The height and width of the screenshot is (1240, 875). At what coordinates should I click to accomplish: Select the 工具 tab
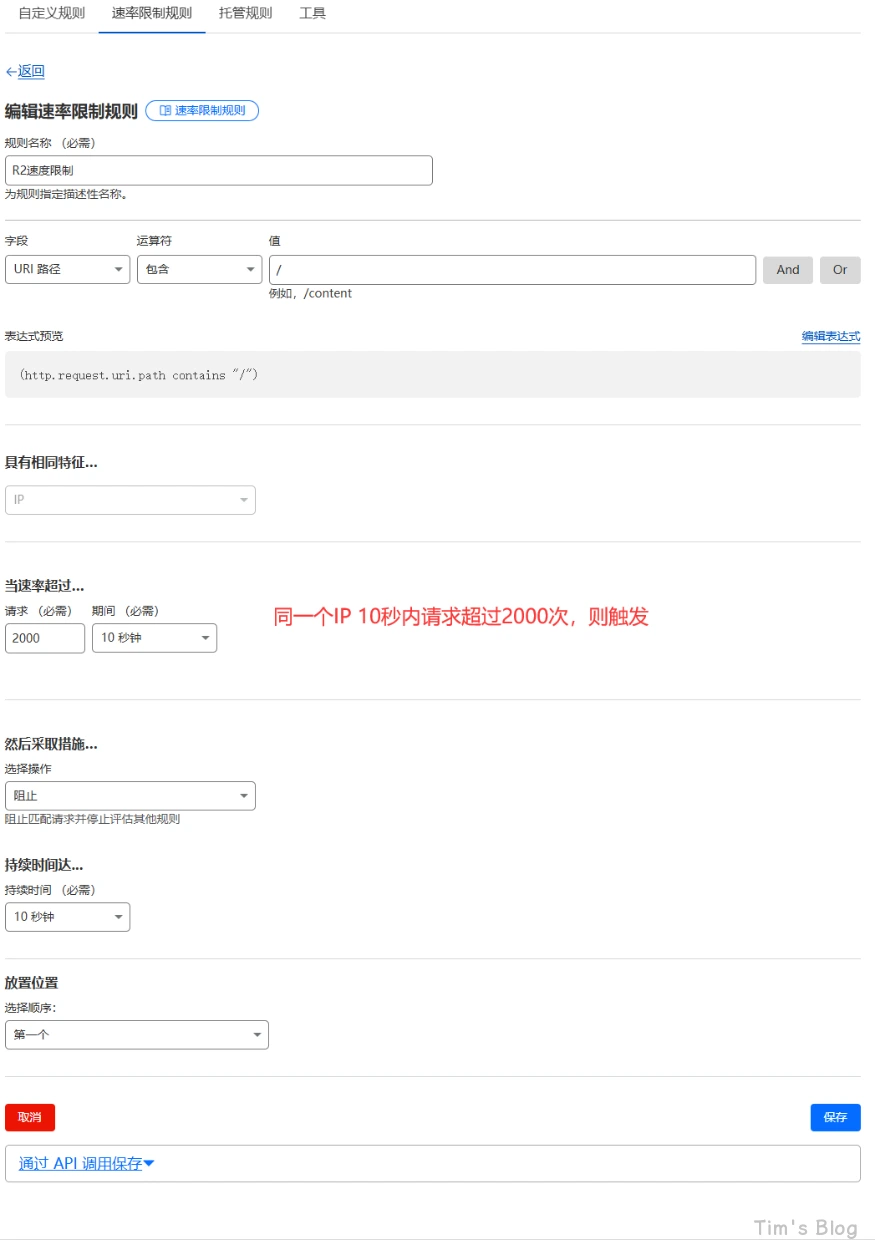pyautogui.click(x=312, y=14)
